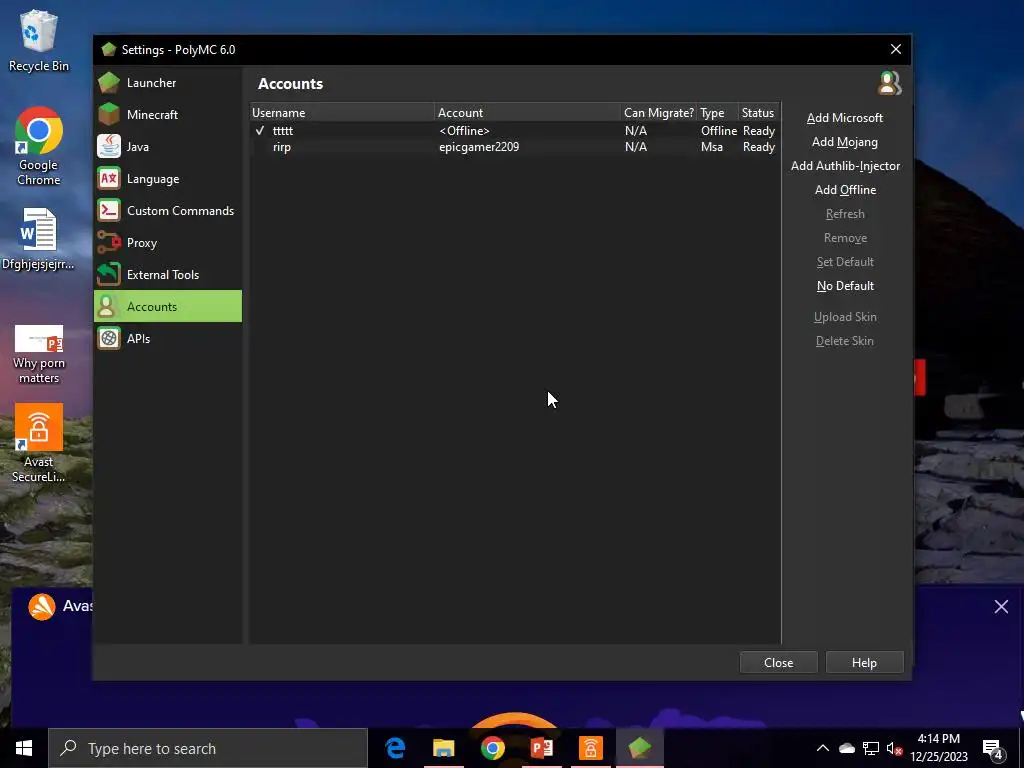The height and width of the screenshot is (768, 1024).
Task: Show hidden system tray icons
Action: pos(823,748)
